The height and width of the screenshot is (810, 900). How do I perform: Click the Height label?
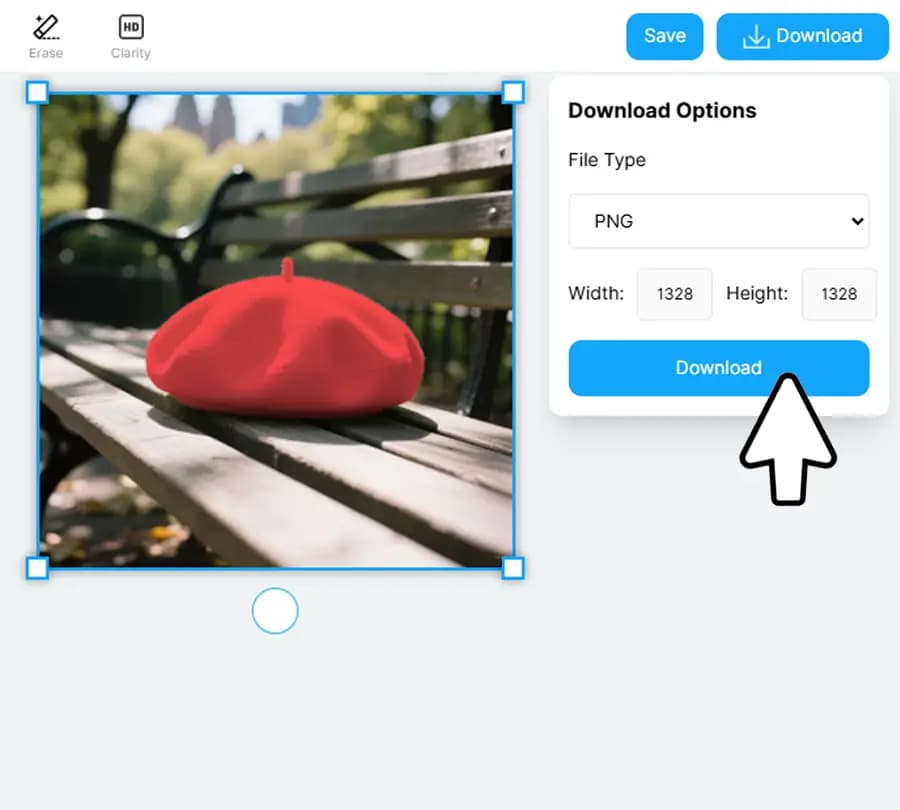point(757,294)
